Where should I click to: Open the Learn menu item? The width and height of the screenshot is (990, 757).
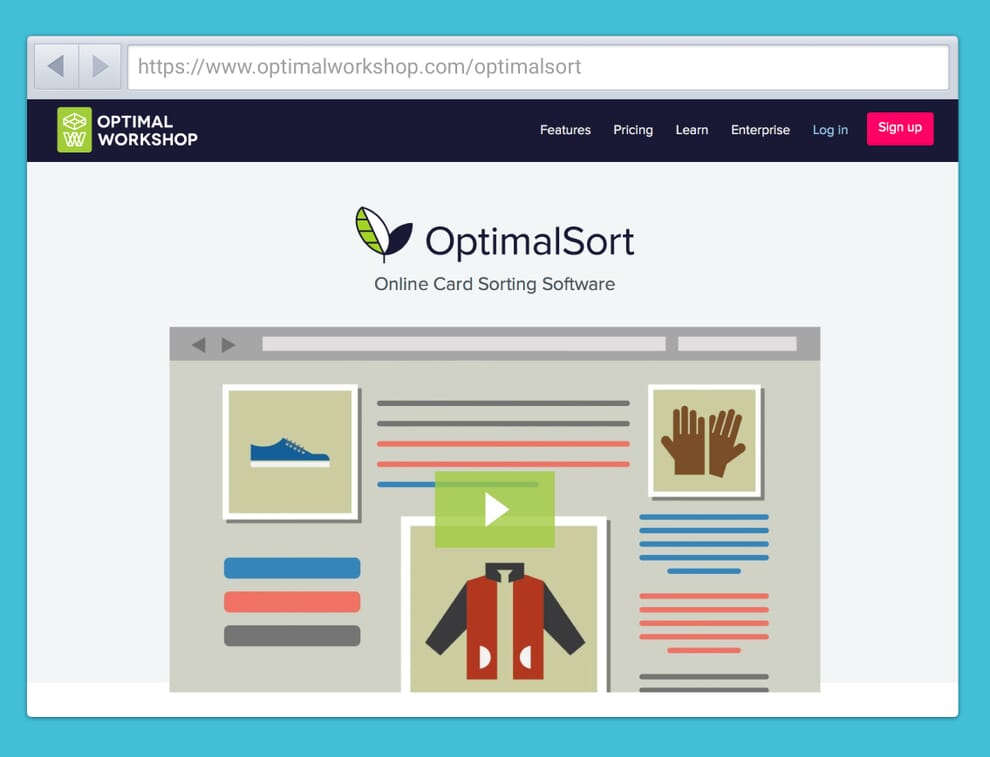pos(691,129)
